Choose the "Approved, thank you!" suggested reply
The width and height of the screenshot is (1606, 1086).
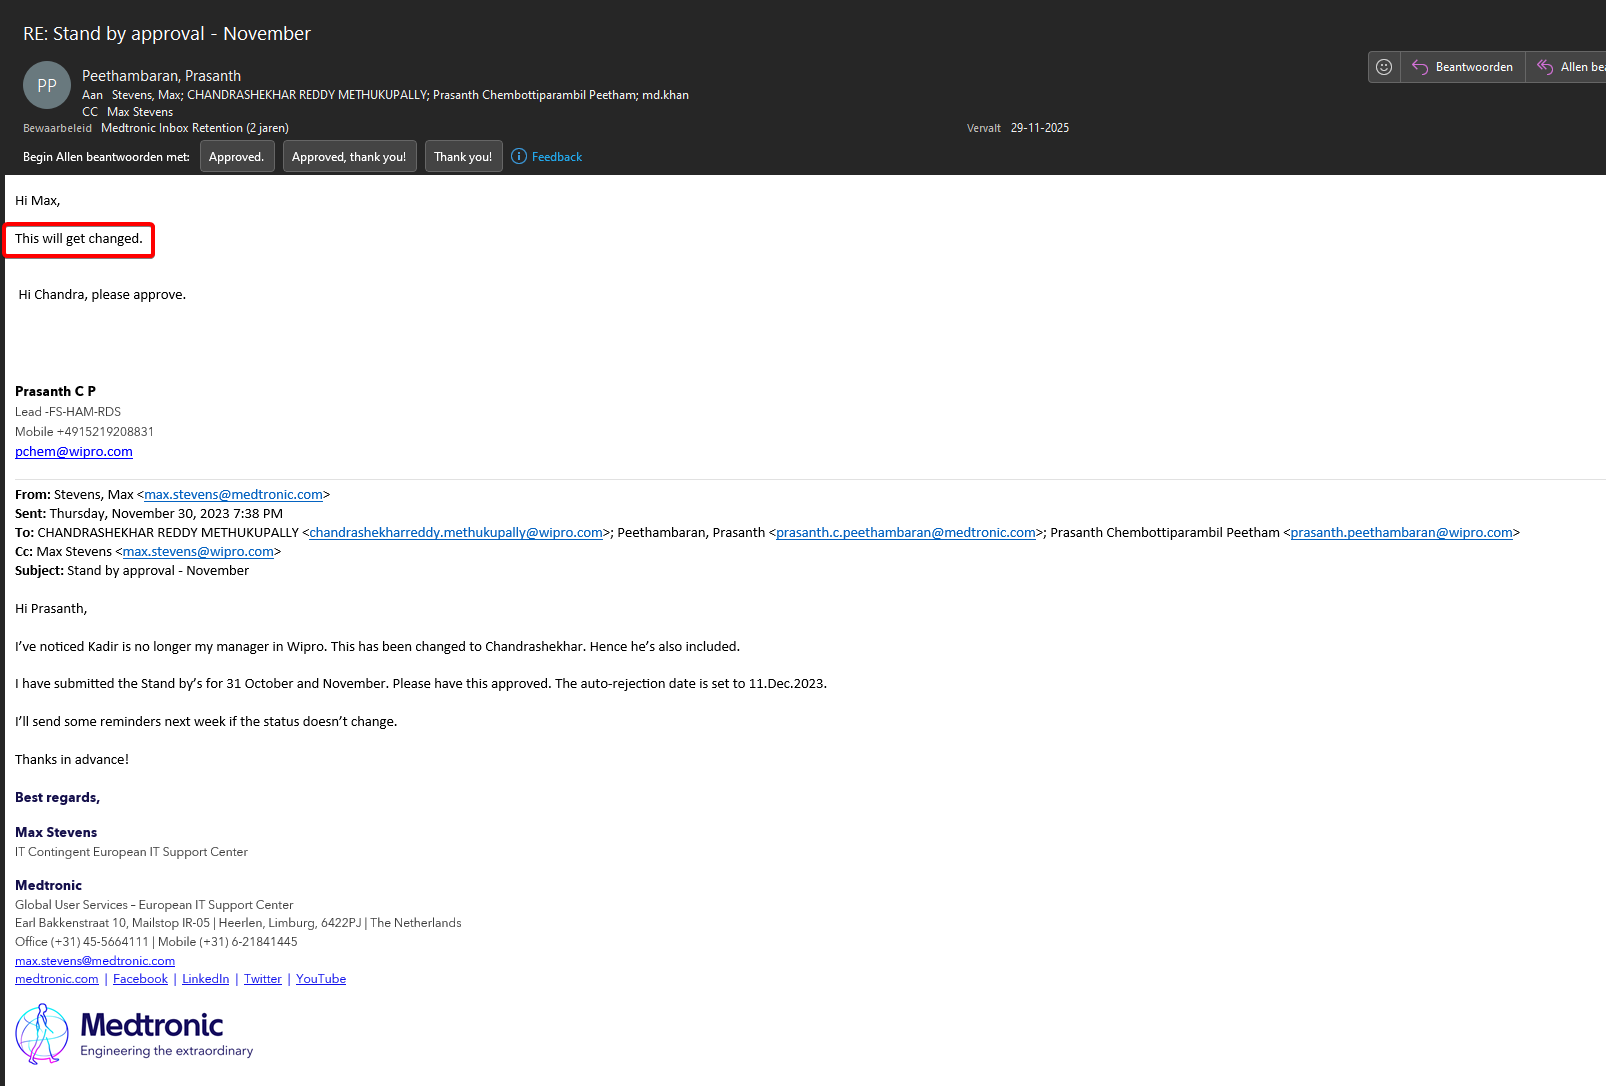click(x=349, y=157)
